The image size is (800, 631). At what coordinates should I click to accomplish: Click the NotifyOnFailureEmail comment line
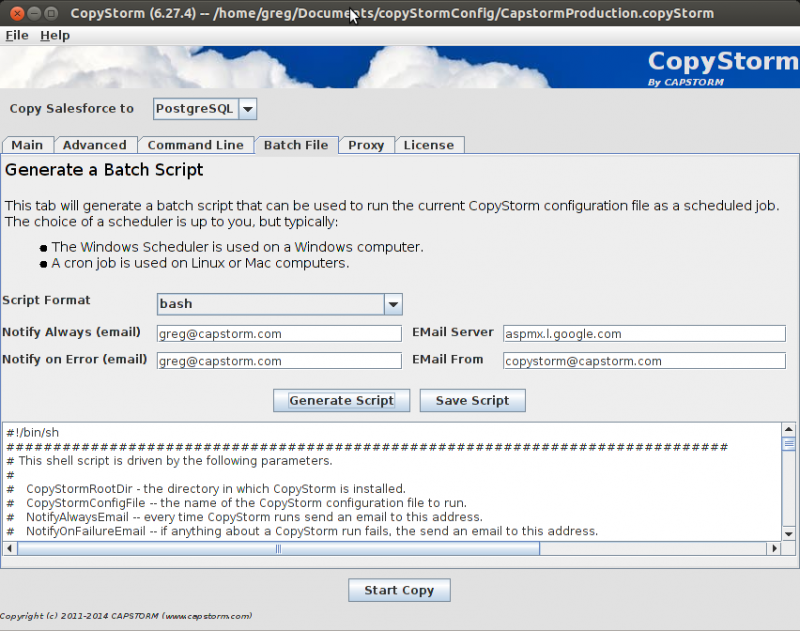[302, 532]
